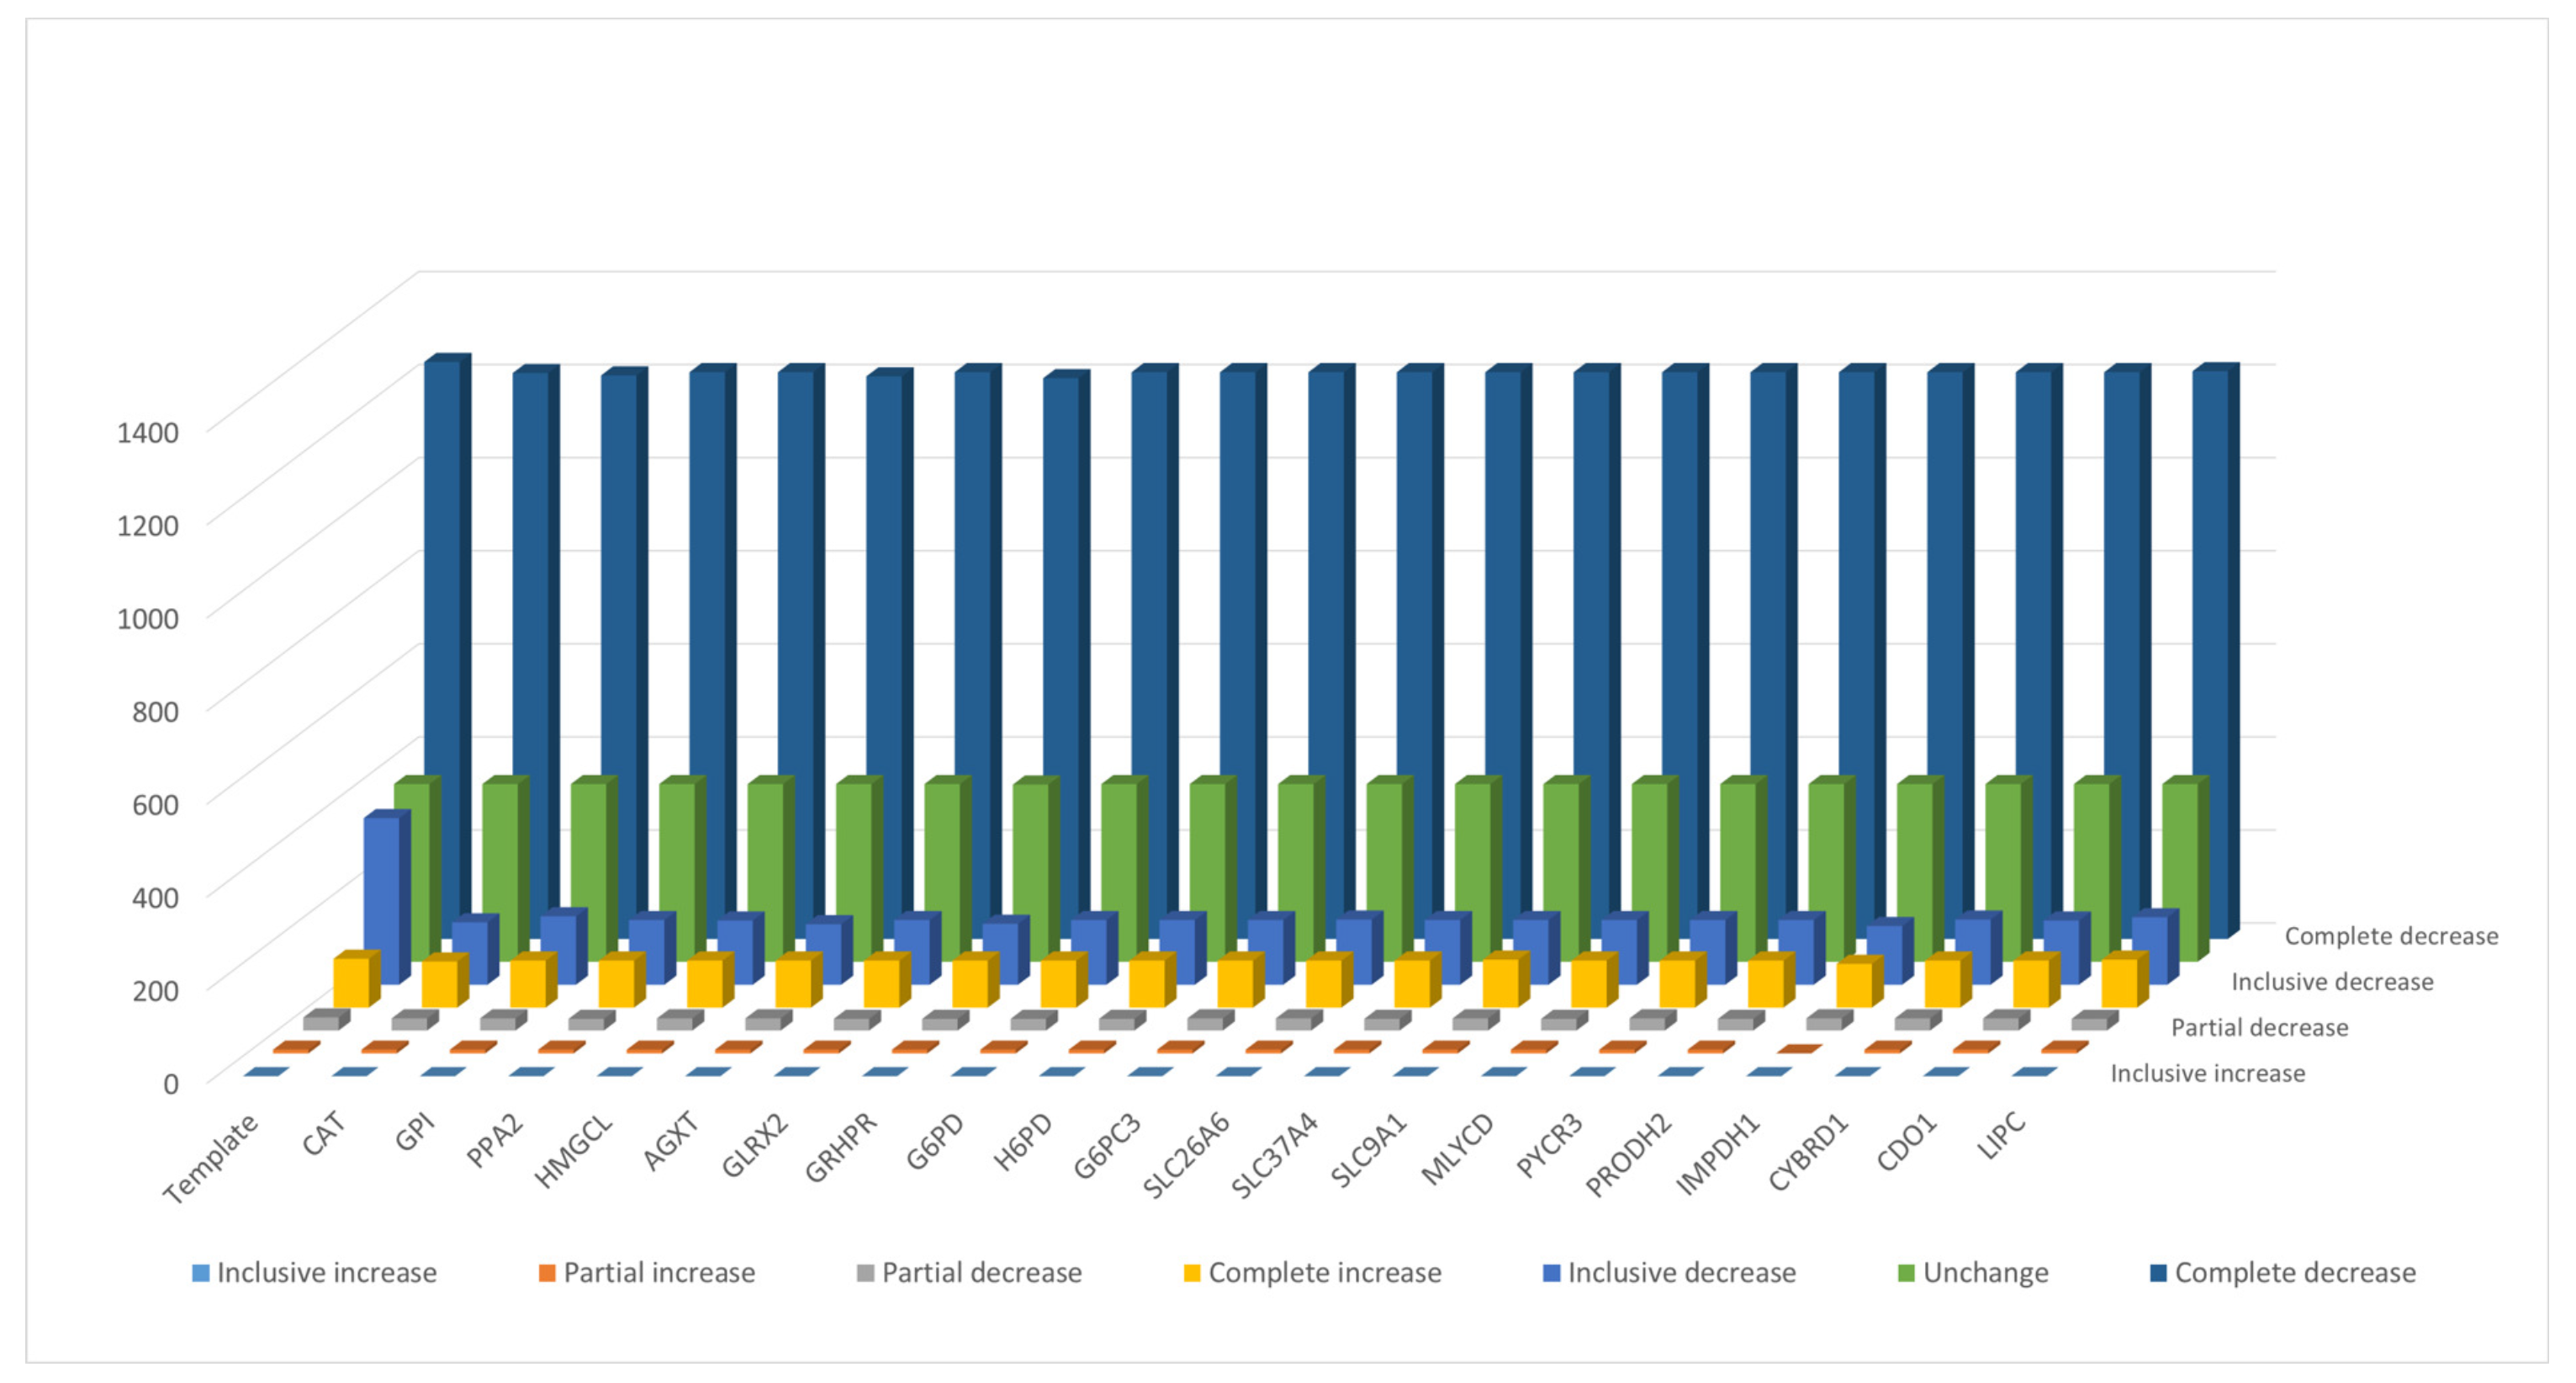2576x1383 pixels.
Task: Click the gray Partial decrease legend swatch
Action: (x=865, y=1273)
